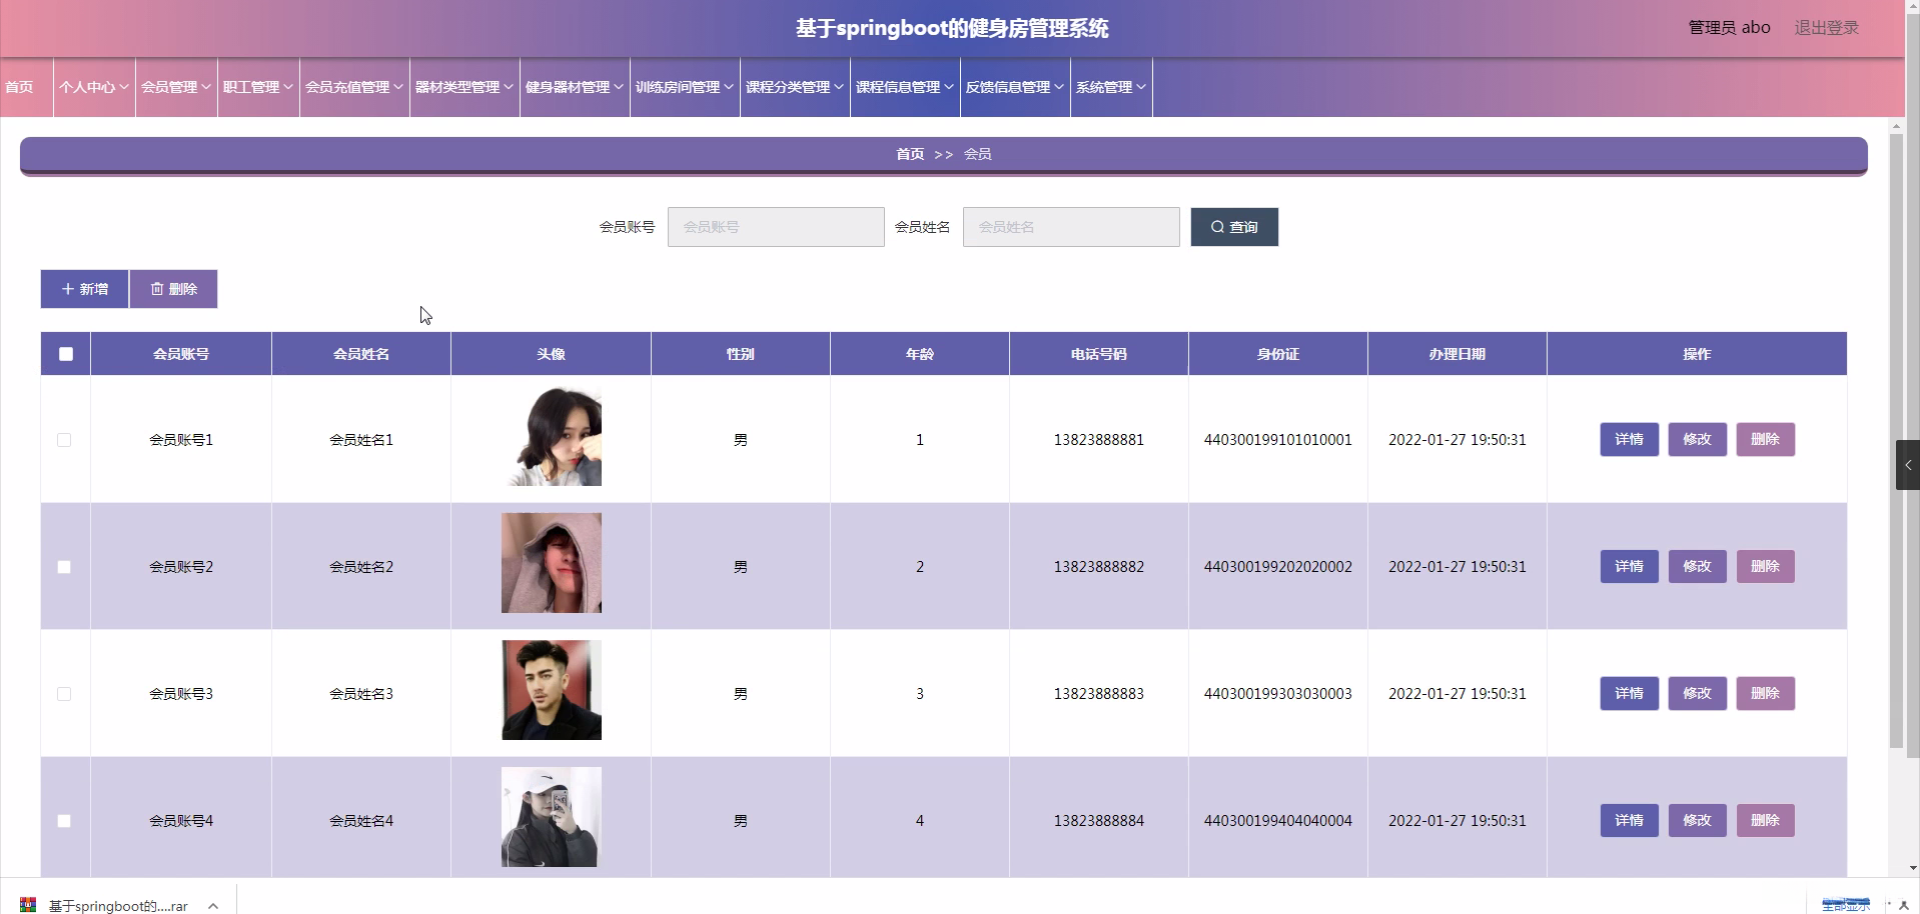The height and width of the screenshot is (914, 1920).
Task: Click the avatar photo of 会员姓名1
Action: tap(551, 436)
